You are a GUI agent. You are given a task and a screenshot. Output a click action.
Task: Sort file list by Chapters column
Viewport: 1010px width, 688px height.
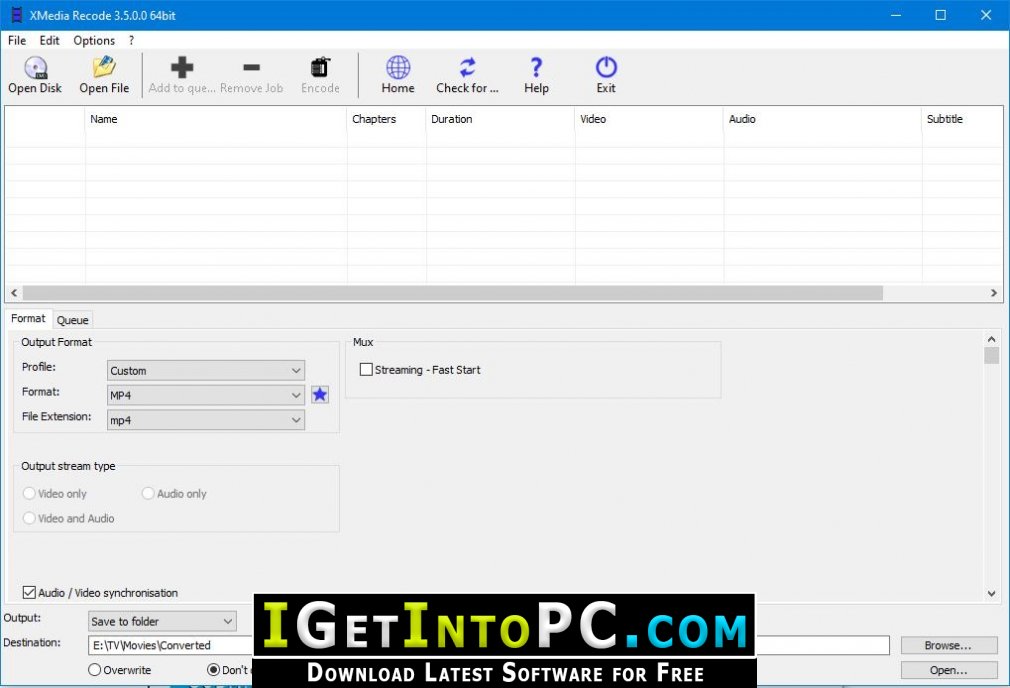[386, 119]
